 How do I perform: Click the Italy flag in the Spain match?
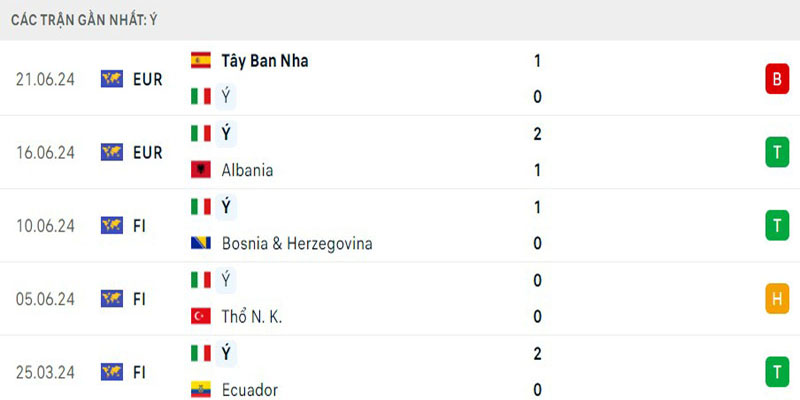pyautogui.click(x=201, y=96)
